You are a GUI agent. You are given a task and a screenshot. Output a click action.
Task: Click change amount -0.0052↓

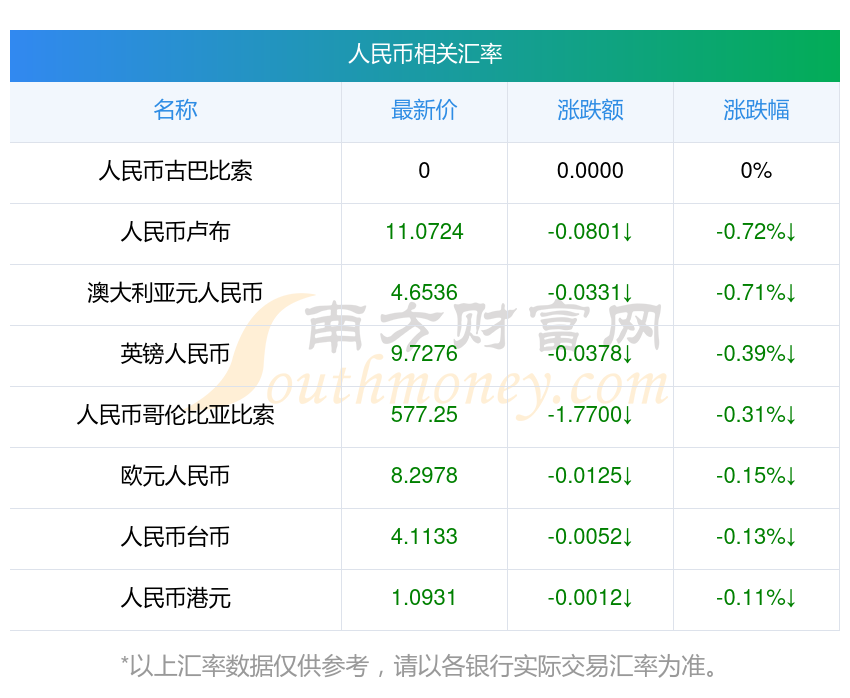pos(590,537)
